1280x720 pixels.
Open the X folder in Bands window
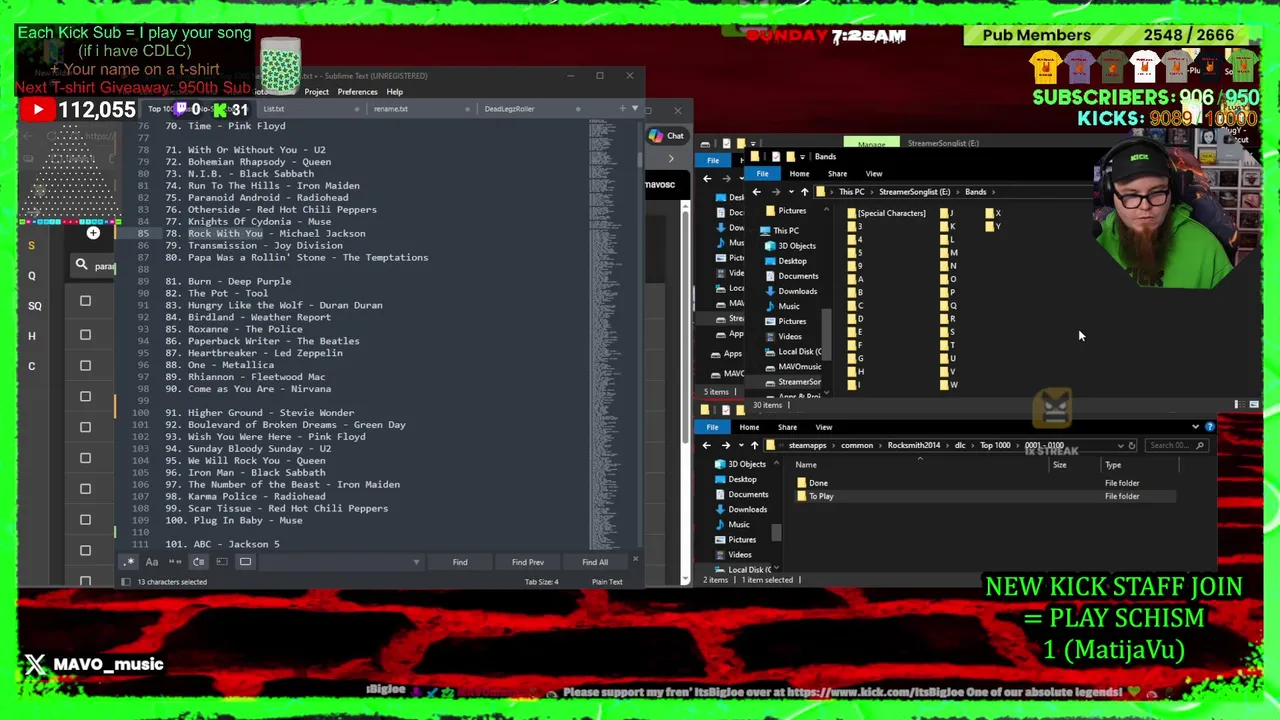[993, 213]
